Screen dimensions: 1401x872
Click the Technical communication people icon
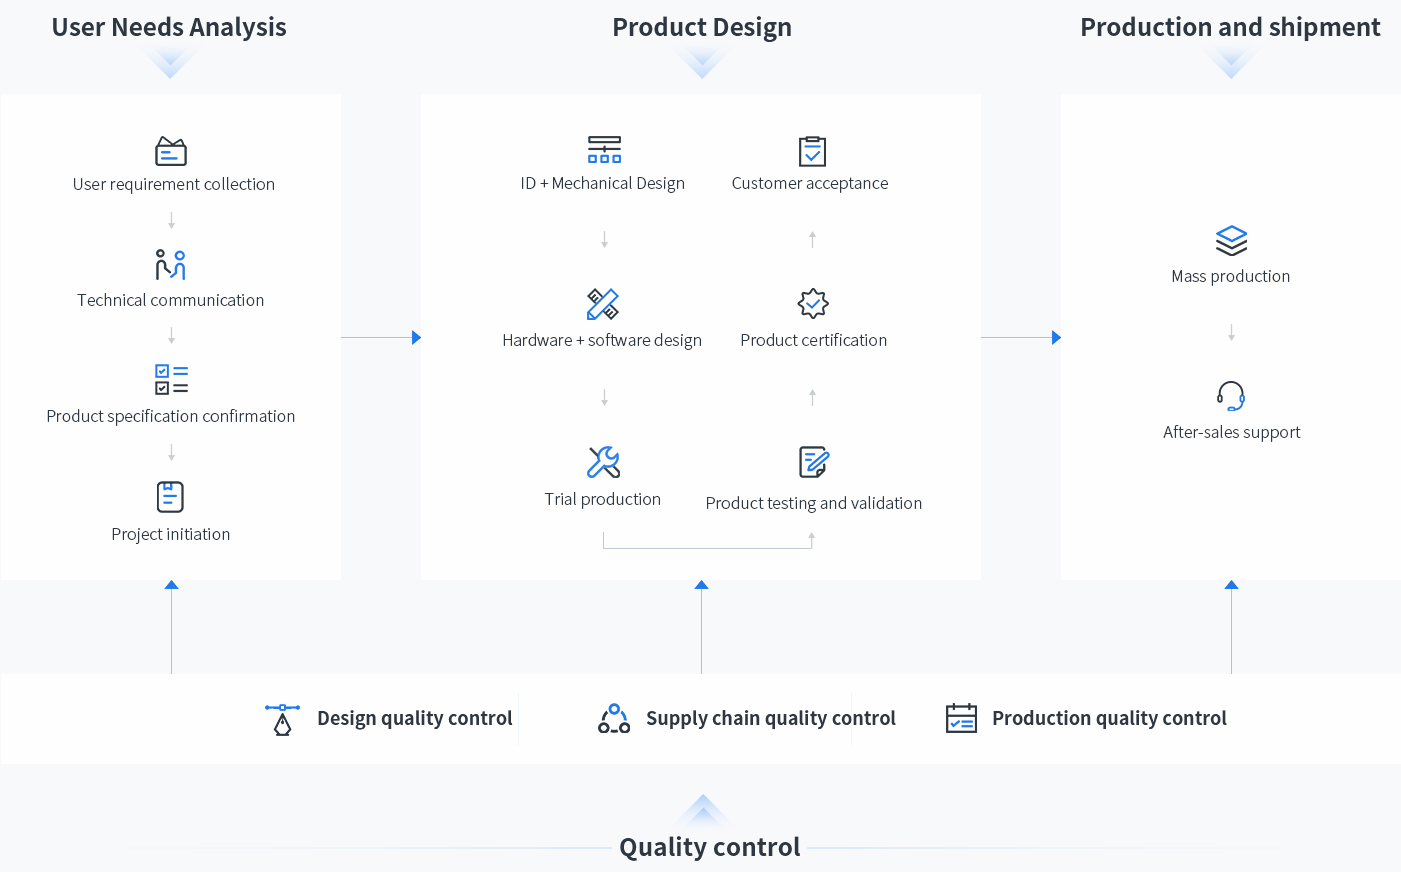click(171, 265)
